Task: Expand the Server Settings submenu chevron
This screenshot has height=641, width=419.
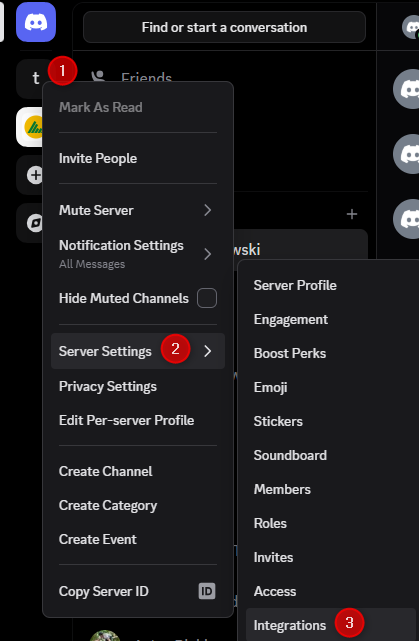Action: pos(208,351)
